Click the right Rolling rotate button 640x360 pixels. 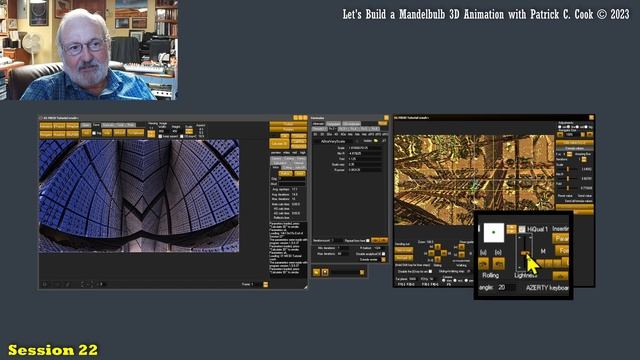click(498, 264)
